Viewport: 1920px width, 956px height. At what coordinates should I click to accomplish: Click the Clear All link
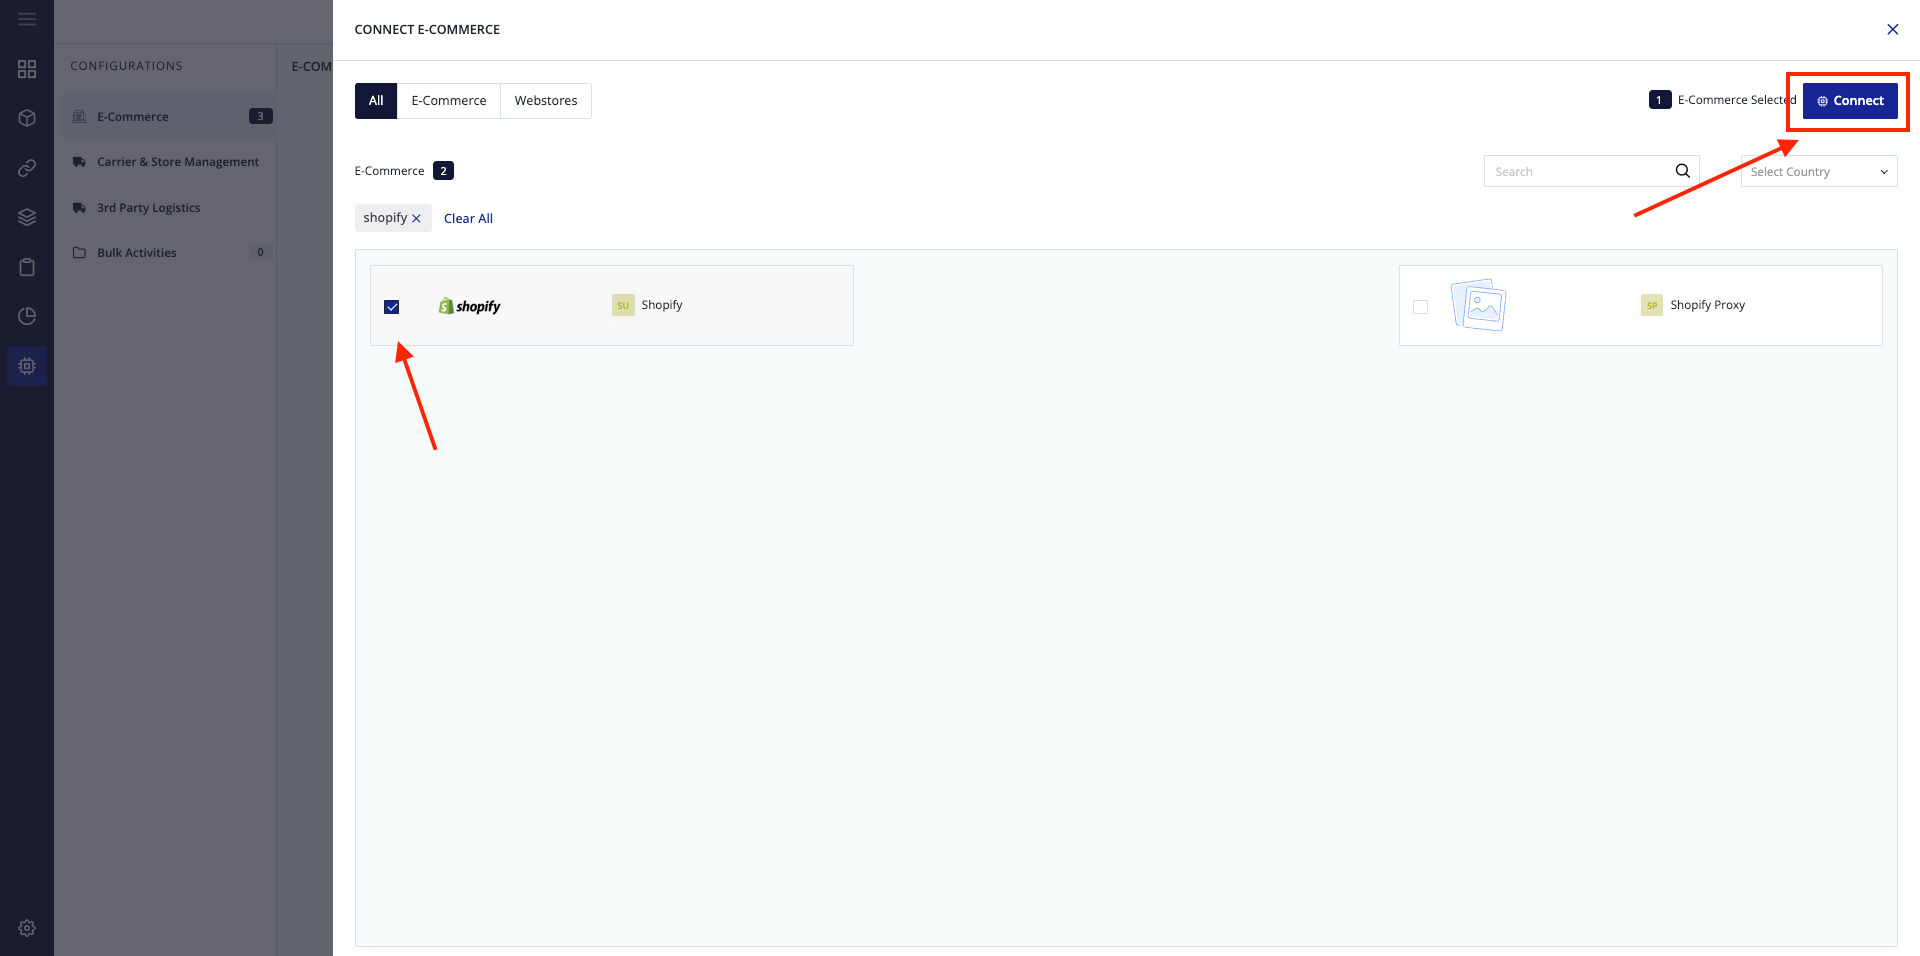(x=468, y=218)
